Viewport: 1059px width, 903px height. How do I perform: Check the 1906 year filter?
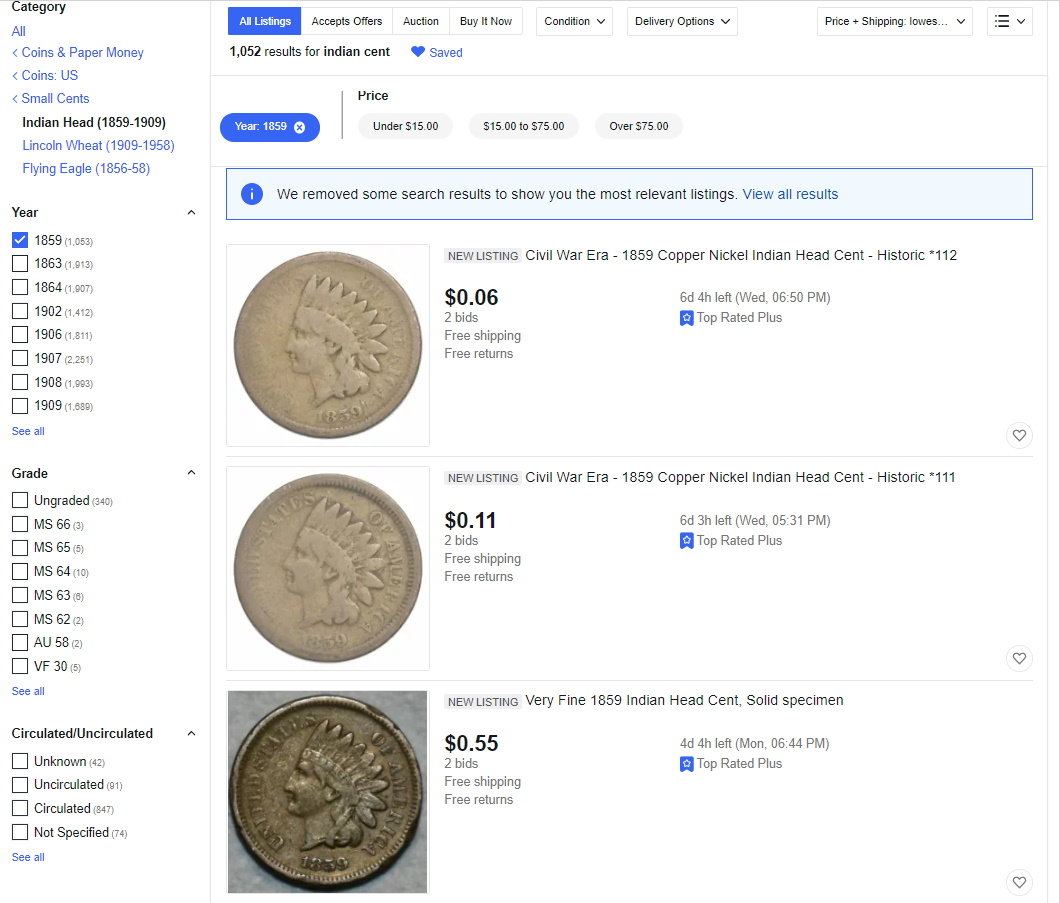pos(20,334)
